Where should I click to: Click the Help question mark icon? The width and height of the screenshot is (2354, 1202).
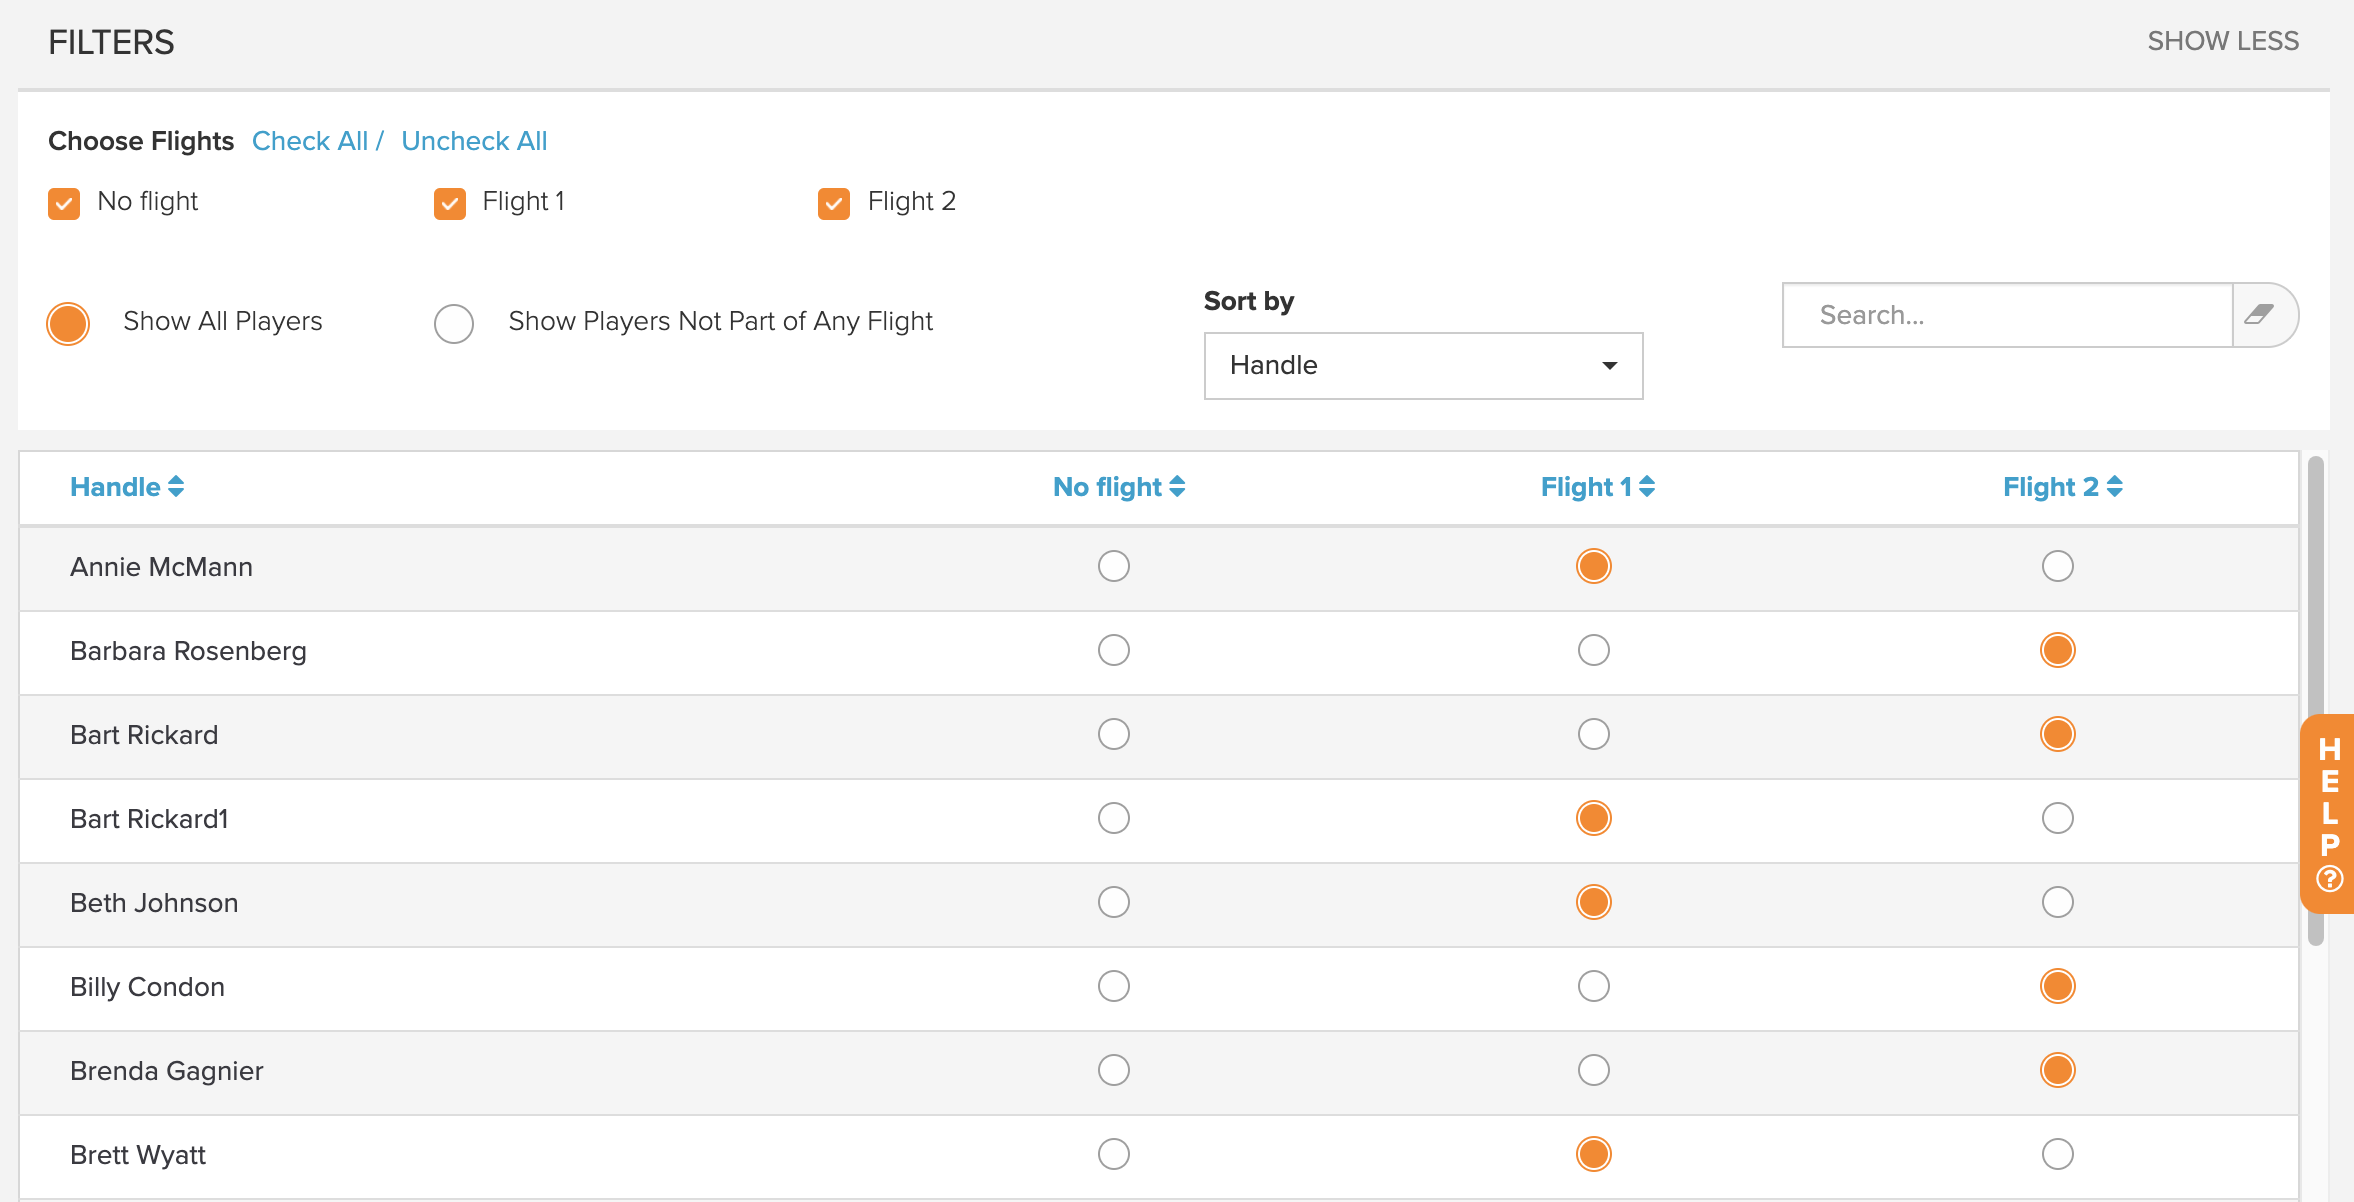[x=2330, y=879]
